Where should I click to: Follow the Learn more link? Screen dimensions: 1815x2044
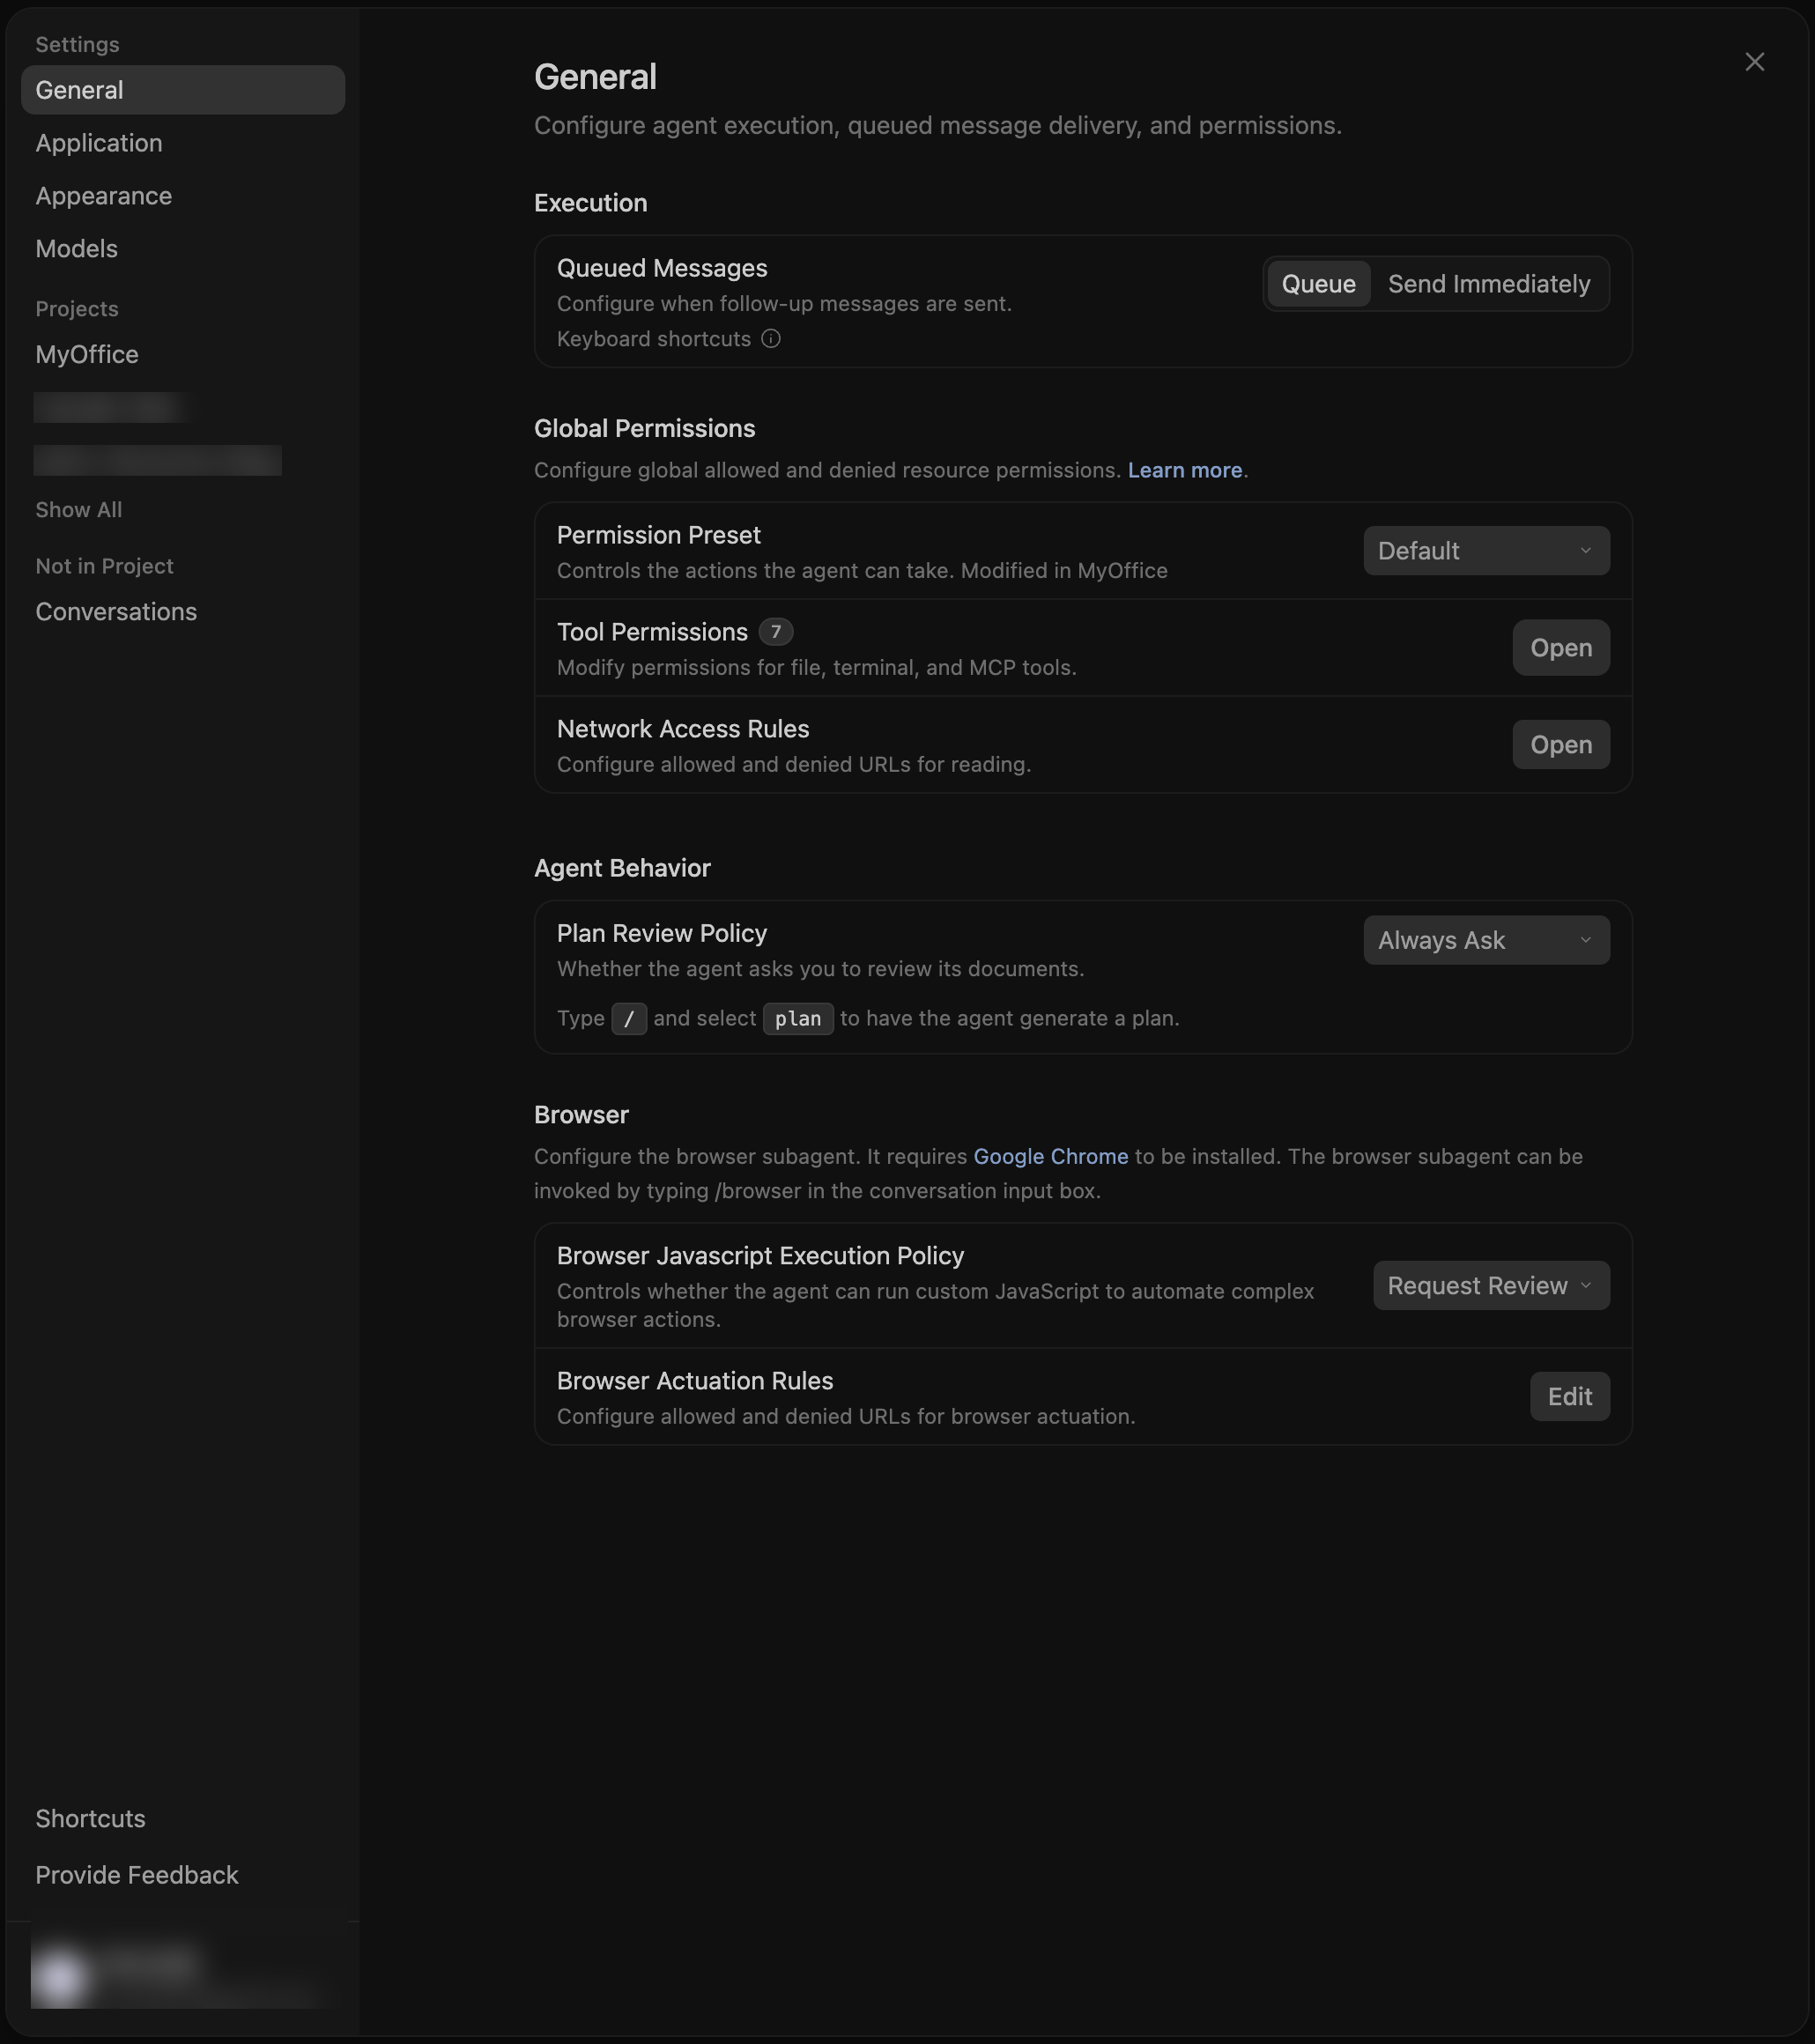(x=1184, y=470)
